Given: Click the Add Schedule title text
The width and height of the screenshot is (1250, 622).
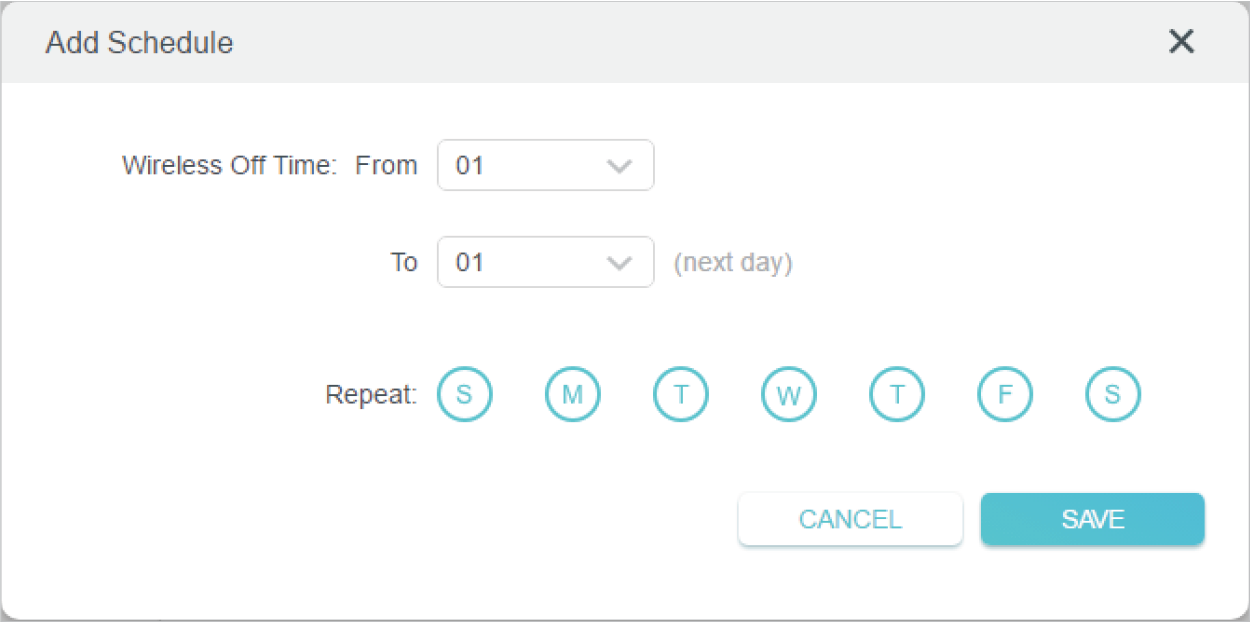Looking at the screenshot, I should [139, 43].
